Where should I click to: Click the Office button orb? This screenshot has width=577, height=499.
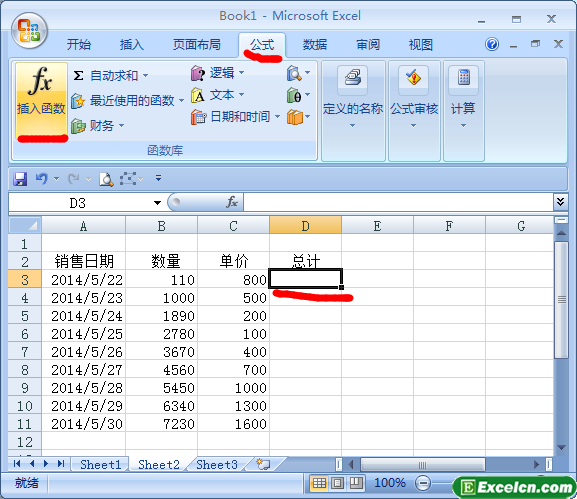(x=29, y=31)
